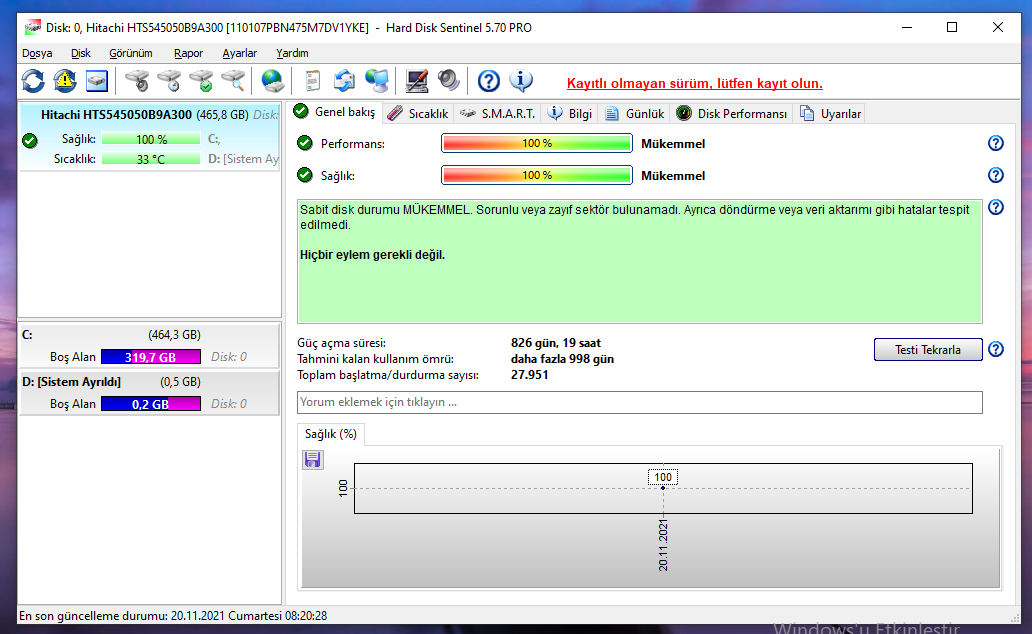Screen dimensions: 1032x634
Task: Click the 100 data point marker on chart
Action: tap(663, 488)
